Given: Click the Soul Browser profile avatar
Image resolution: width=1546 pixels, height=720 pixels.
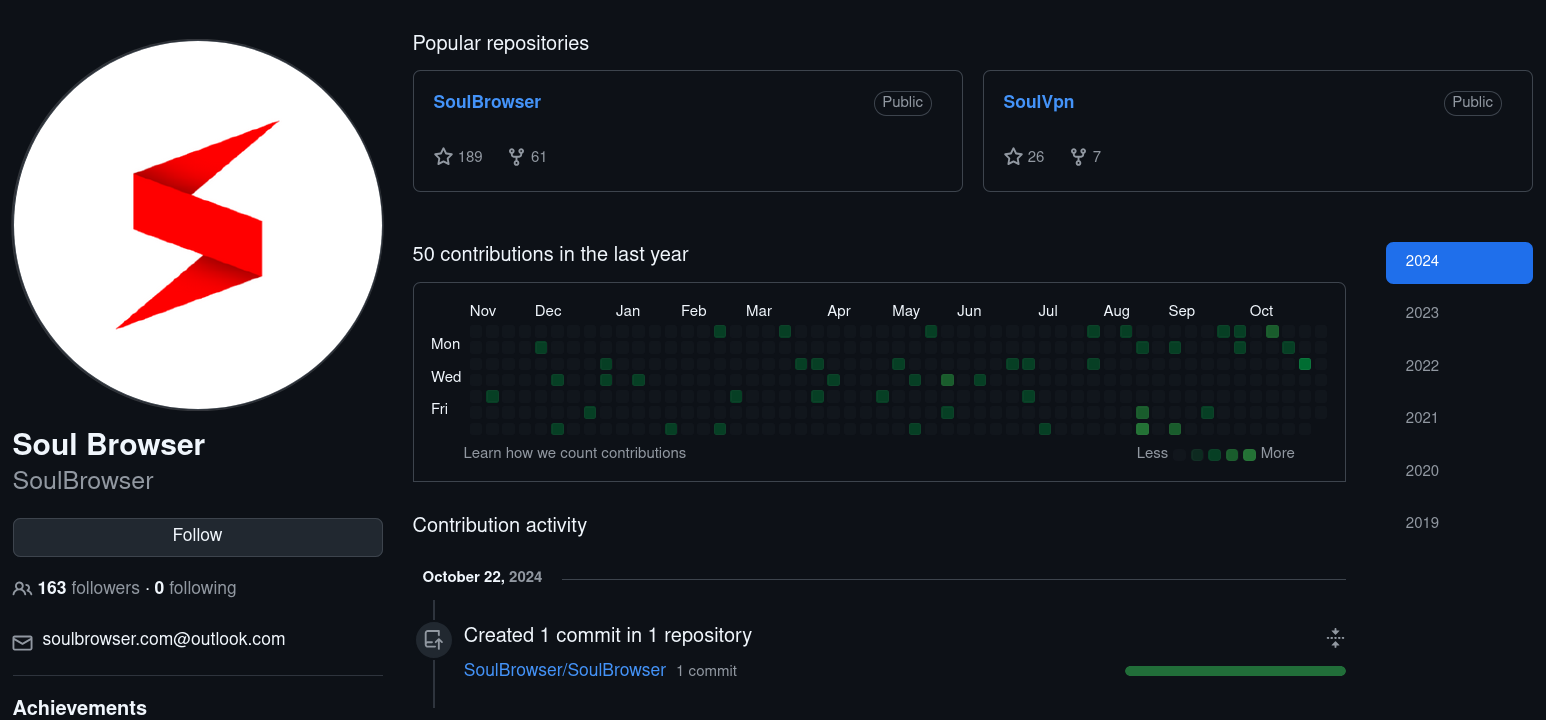Looking at the screenshot, I should (198, 225).
